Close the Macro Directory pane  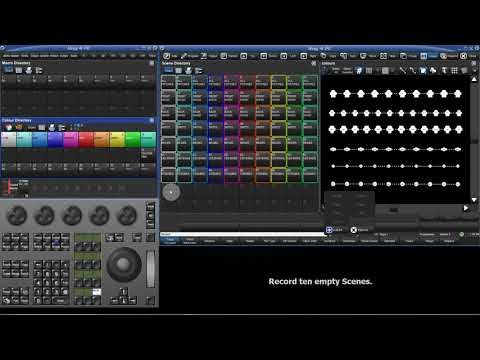coord(152,63)
